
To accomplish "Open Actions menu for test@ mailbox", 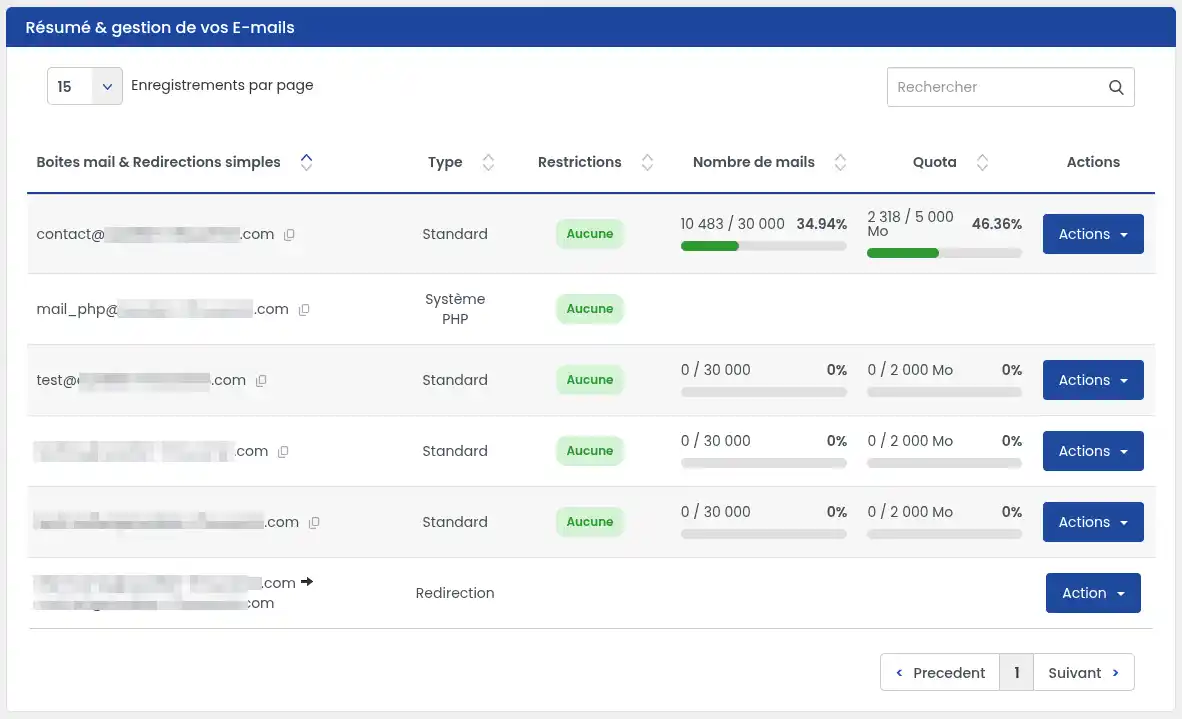I will (1092, 380).
